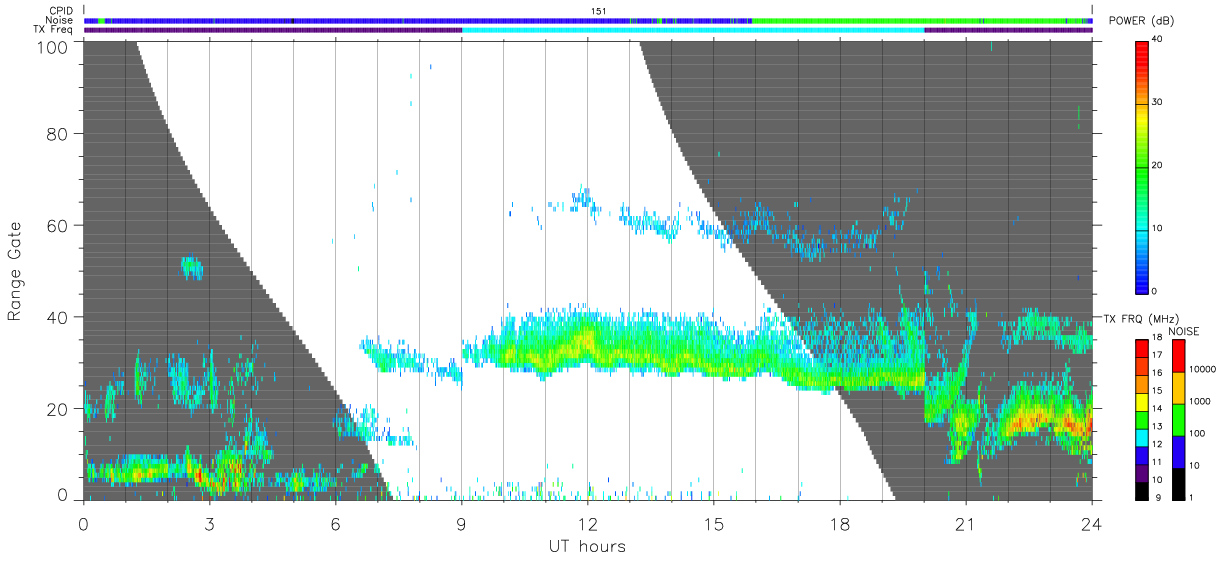Click the "13" label on the TX FRQ scale
The image size is (1228, 567).
click(x=1159, y=427)
